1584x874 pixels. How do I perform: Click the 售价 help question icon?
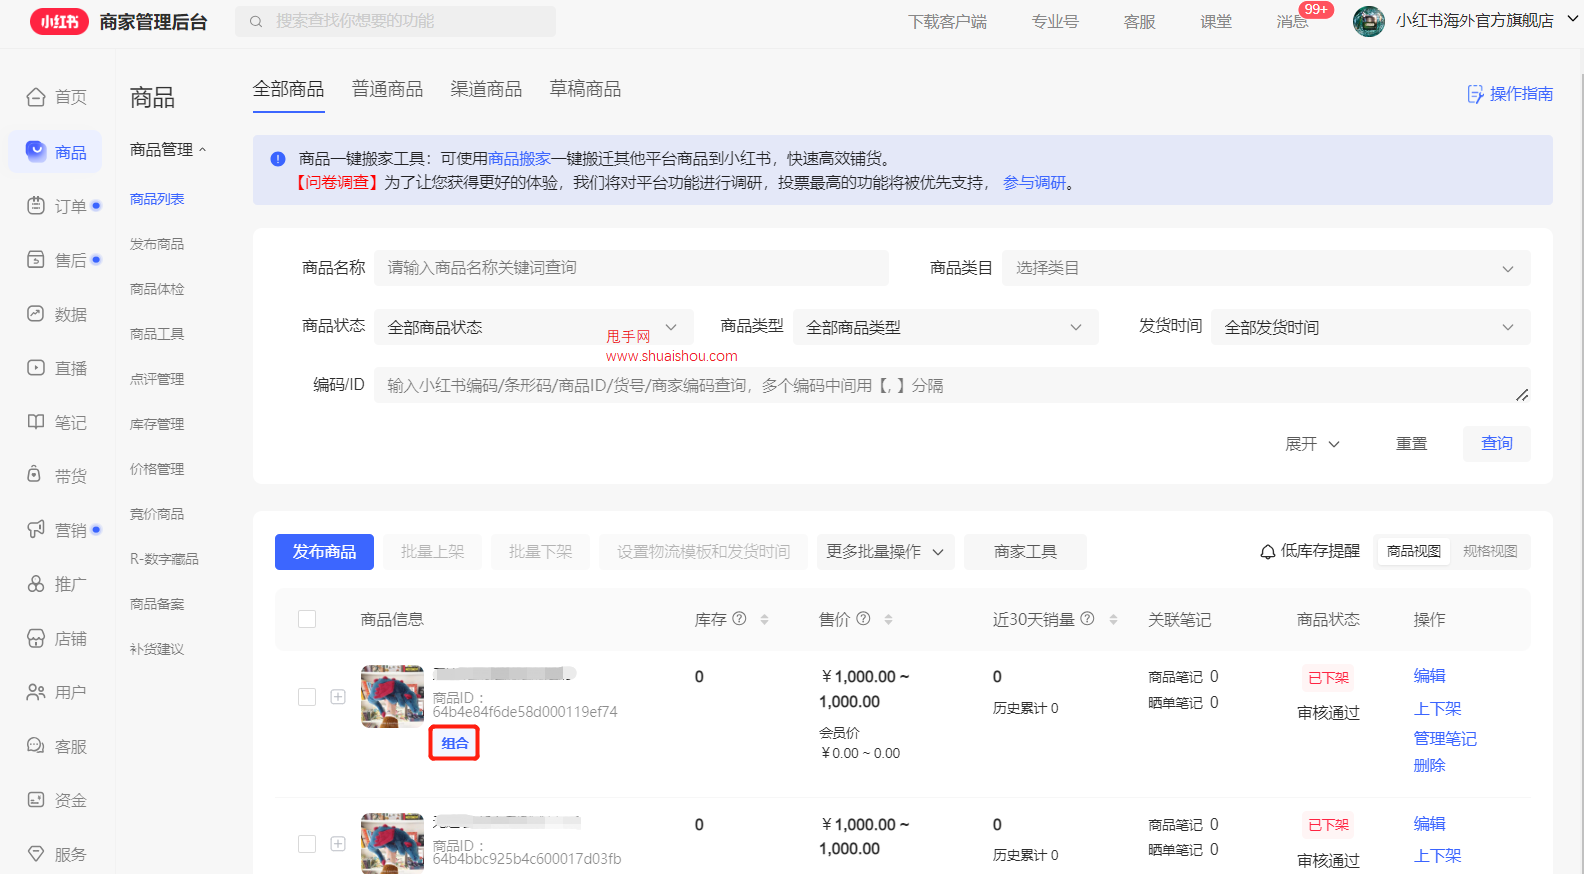[863, 619]
